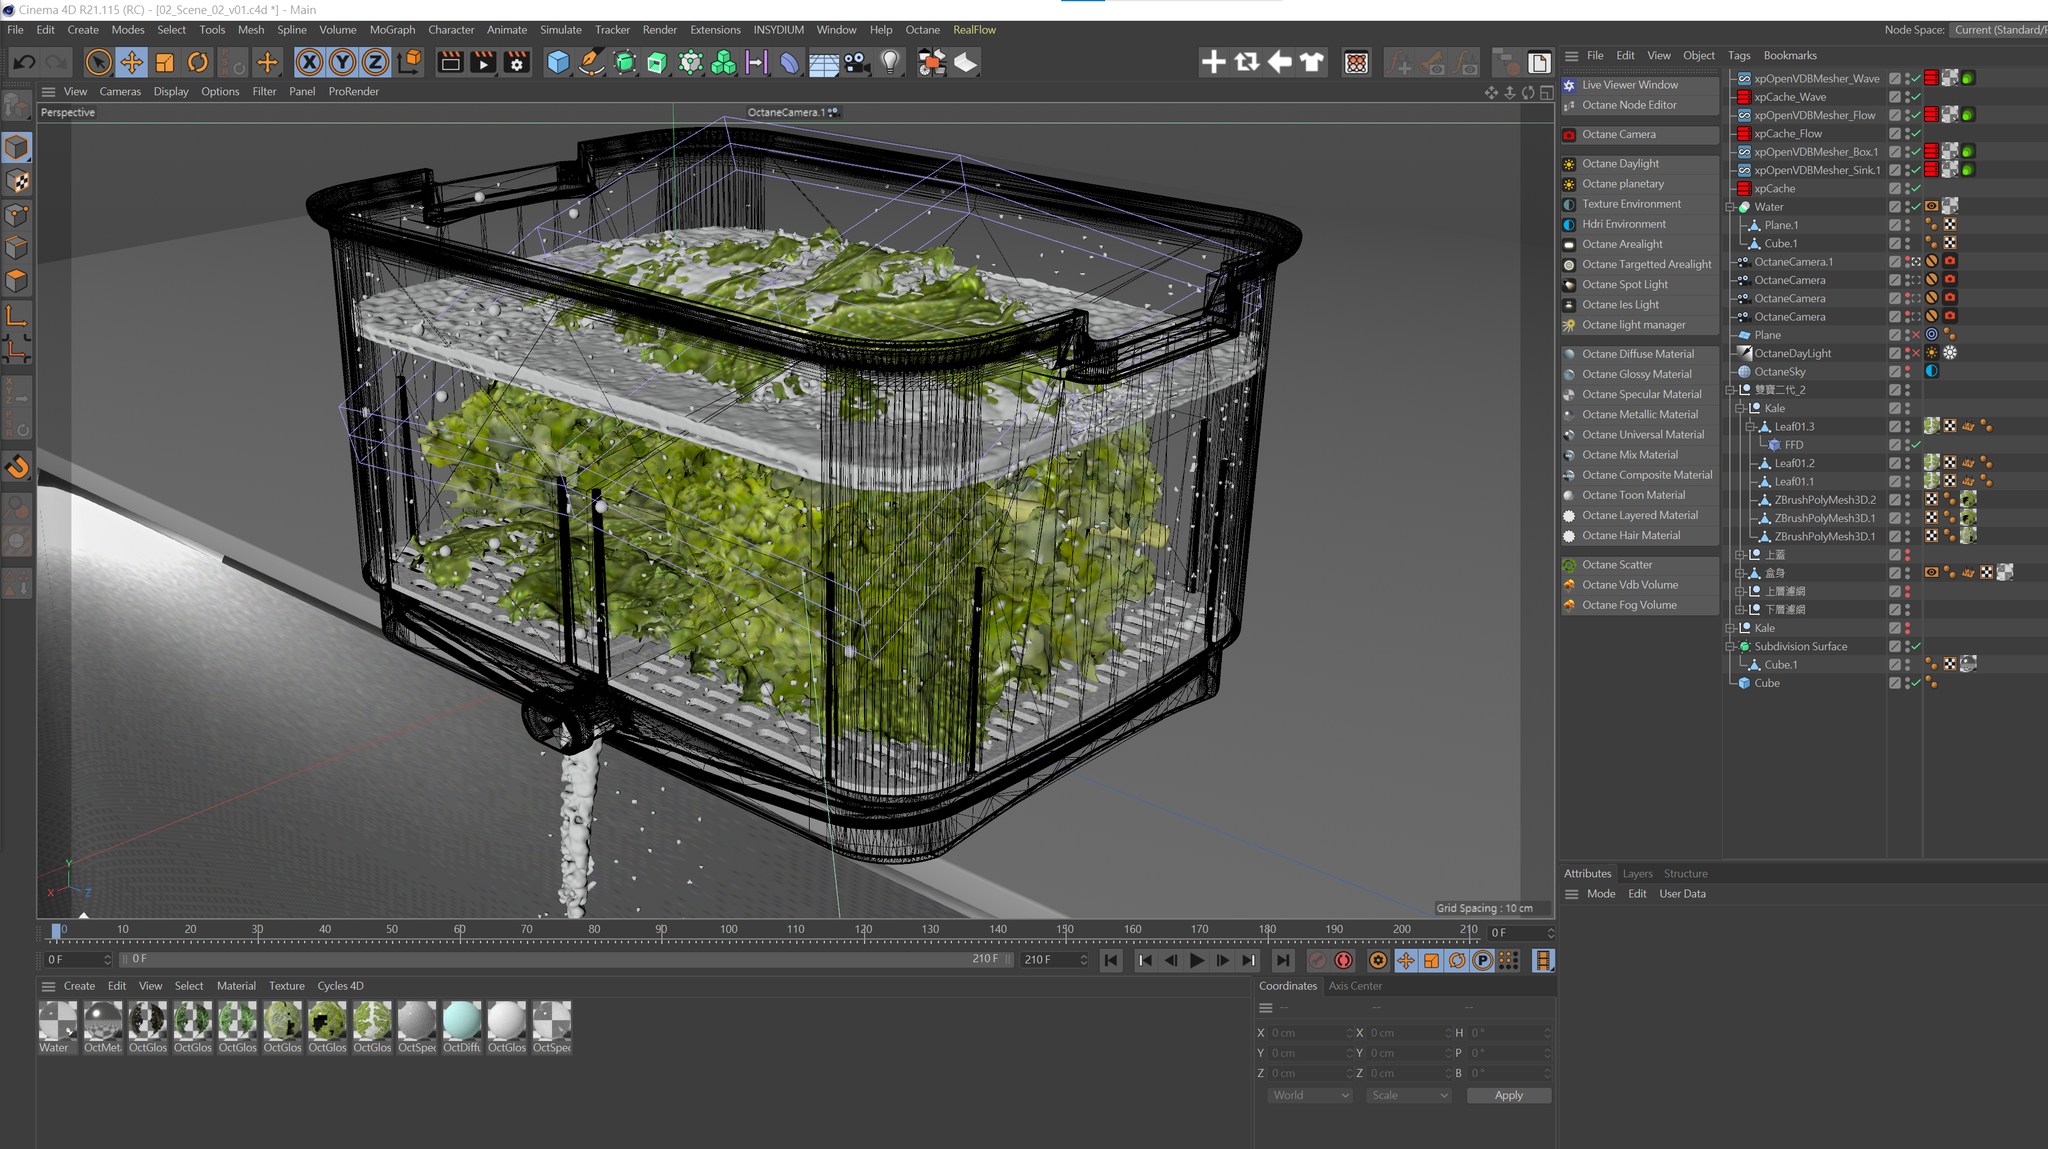Click the Cube primitive icon
Screen dimensions: 2048x1149
click(x=558, y=63)
